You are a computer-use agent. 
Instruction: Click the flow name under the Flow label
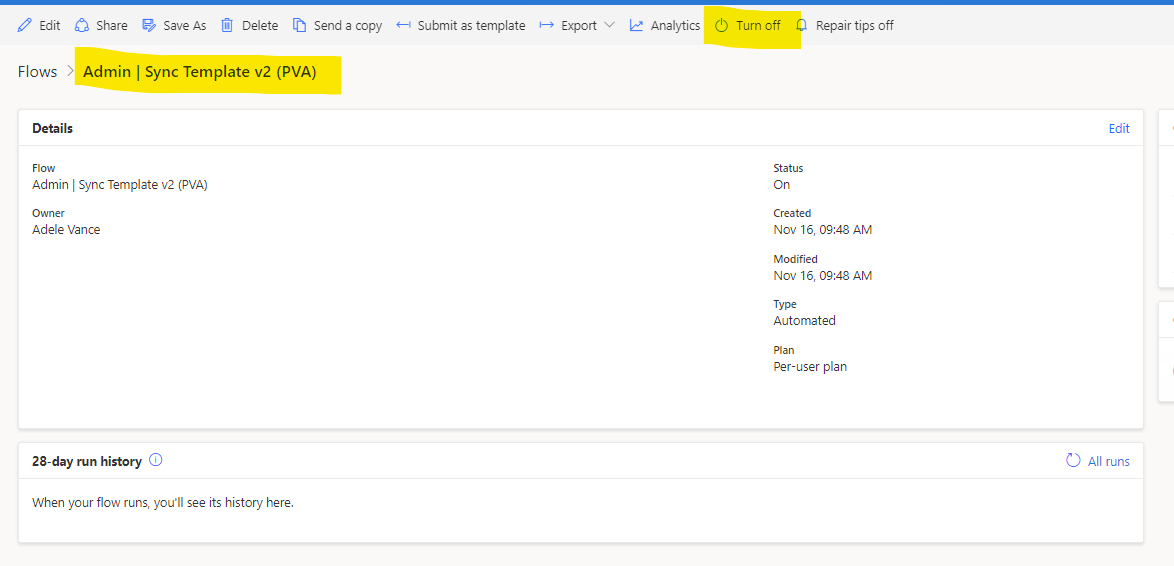(120, 185)
